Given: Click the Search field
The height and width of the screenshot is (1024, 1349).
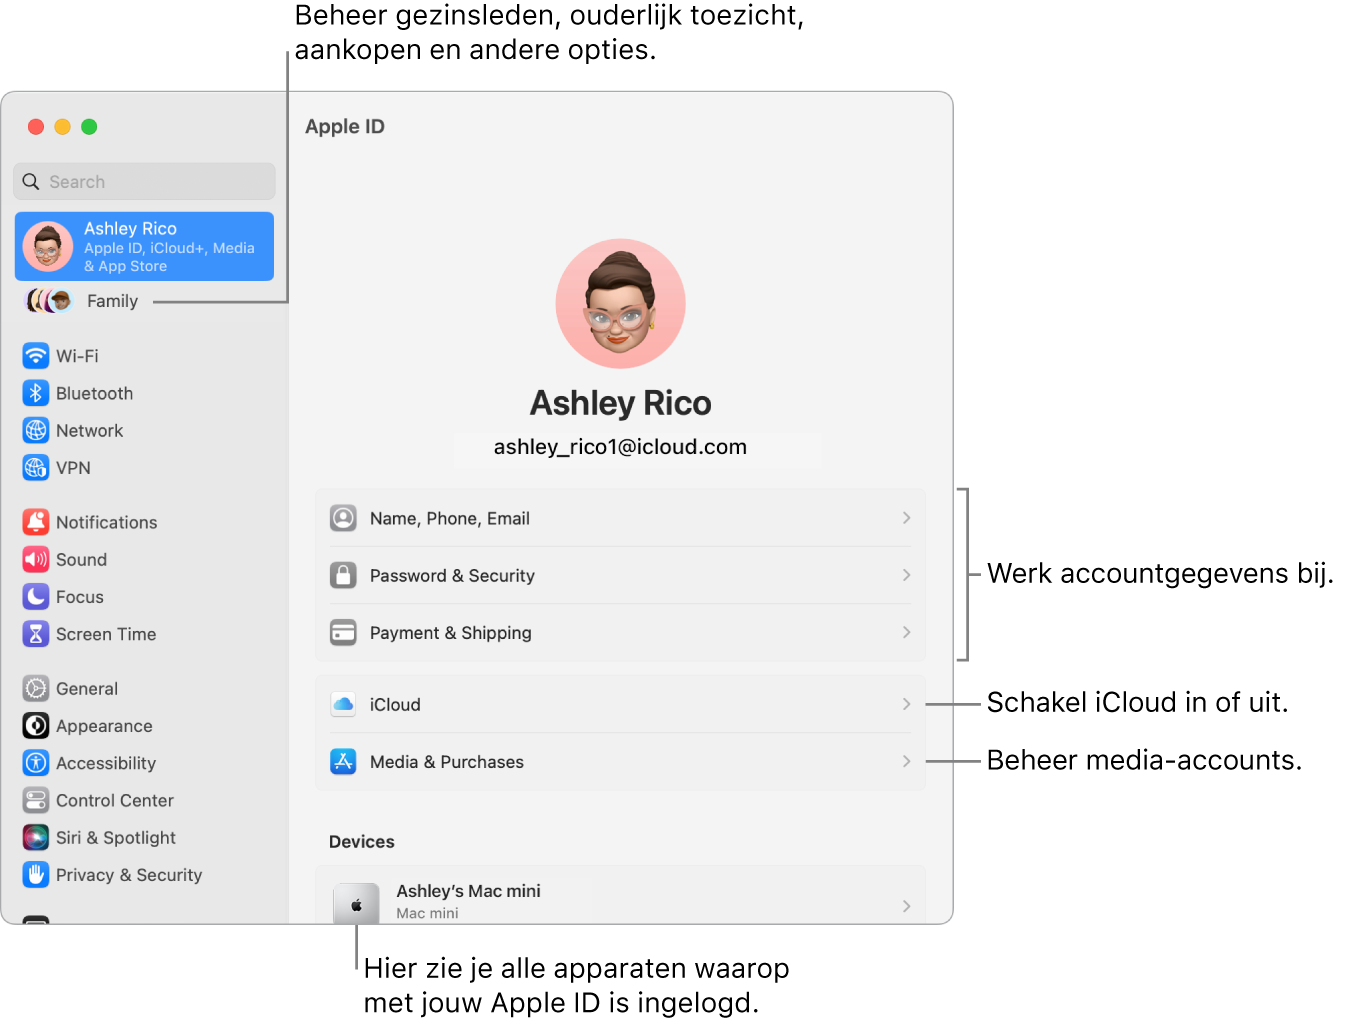Looking at the screenshot, I should (x=144, y=181).
